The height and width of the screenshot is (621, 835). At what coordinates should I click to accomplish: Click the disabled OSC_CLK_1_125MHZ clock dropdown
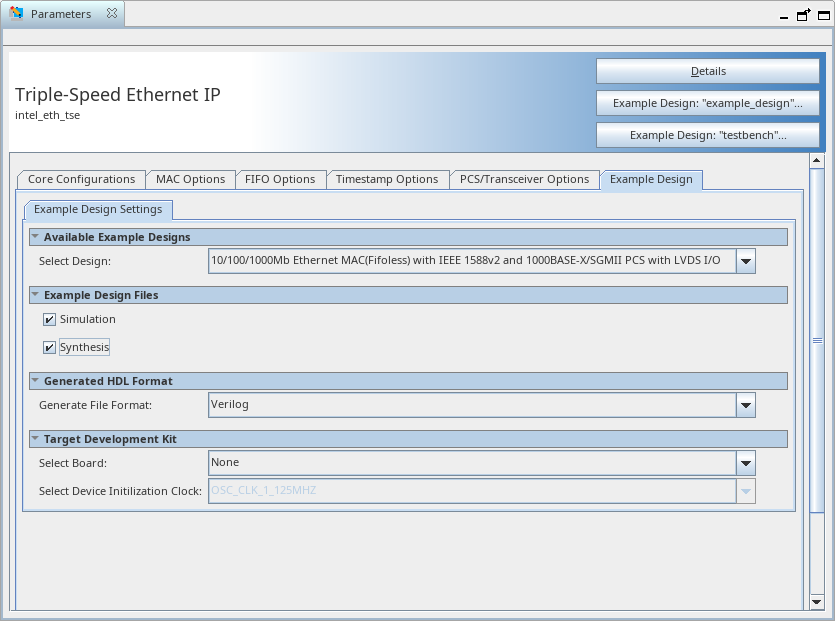point(481,491)
